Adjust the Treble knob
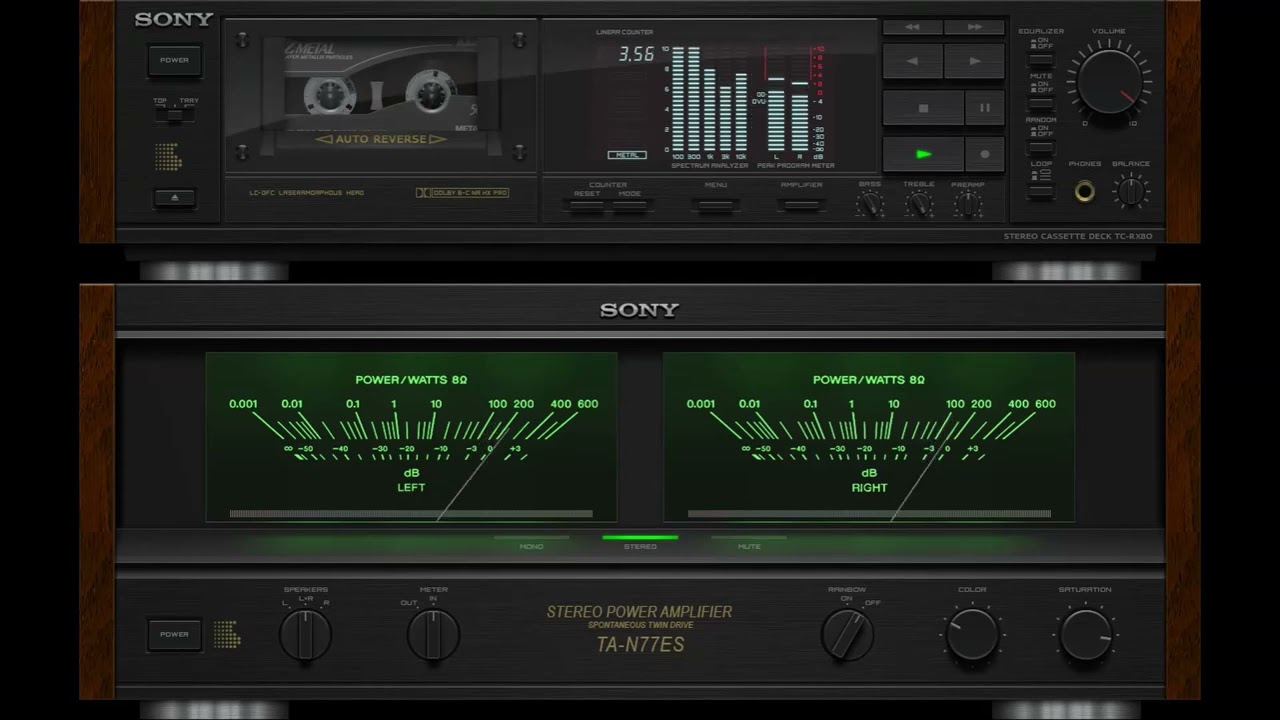The height and width of the screenshot is (720, 1280). [919, 205]
